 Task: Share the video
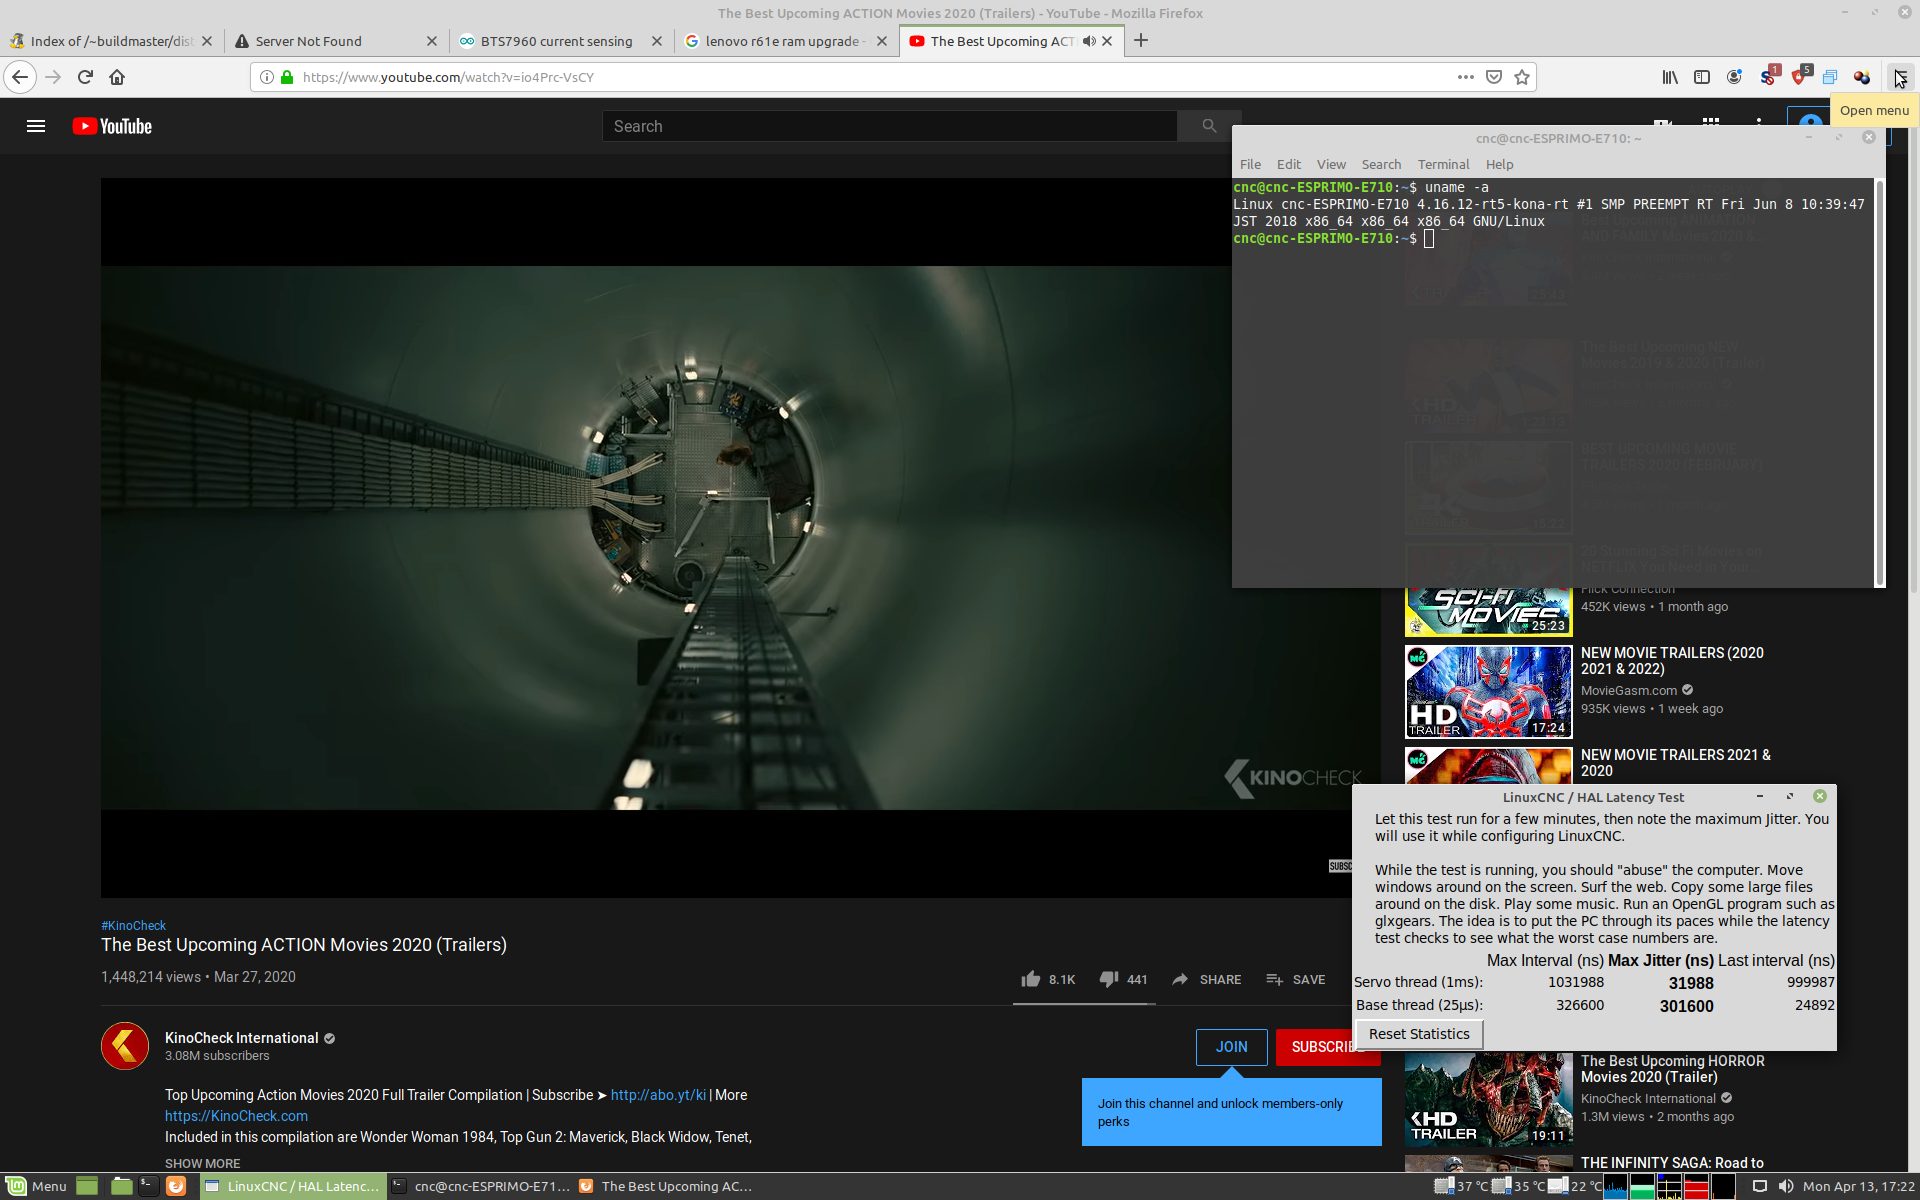point(1206,979)
